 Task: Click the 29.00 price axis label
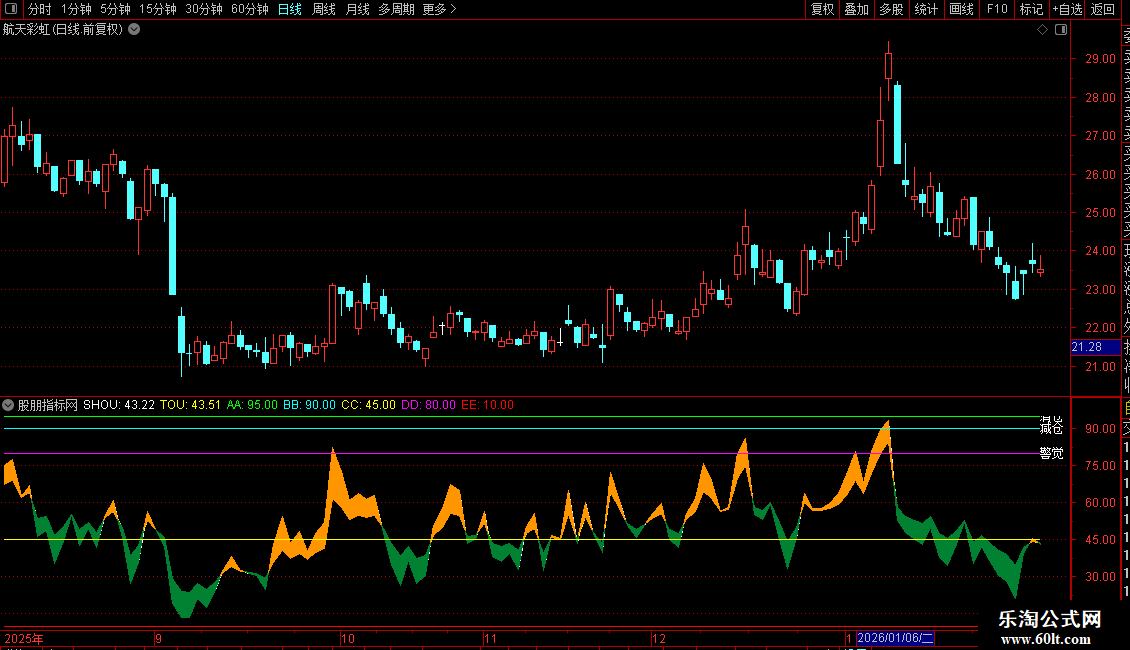(x=1100, y=58)
